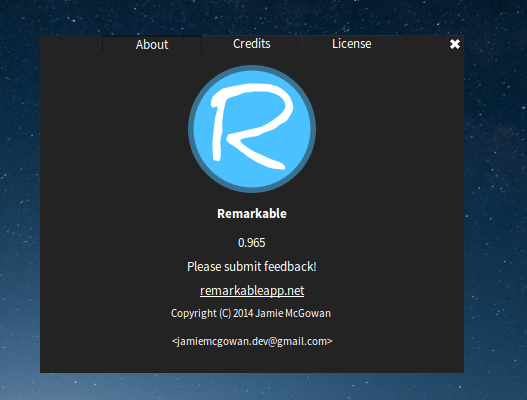
Task: Click the Remarkable R logo icon
Action: click(252, 129)
